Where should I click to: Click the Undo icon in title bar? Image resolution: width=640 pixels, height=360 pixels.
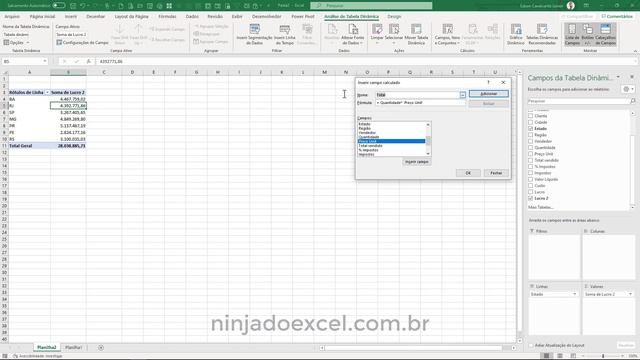tap(83, 6)
